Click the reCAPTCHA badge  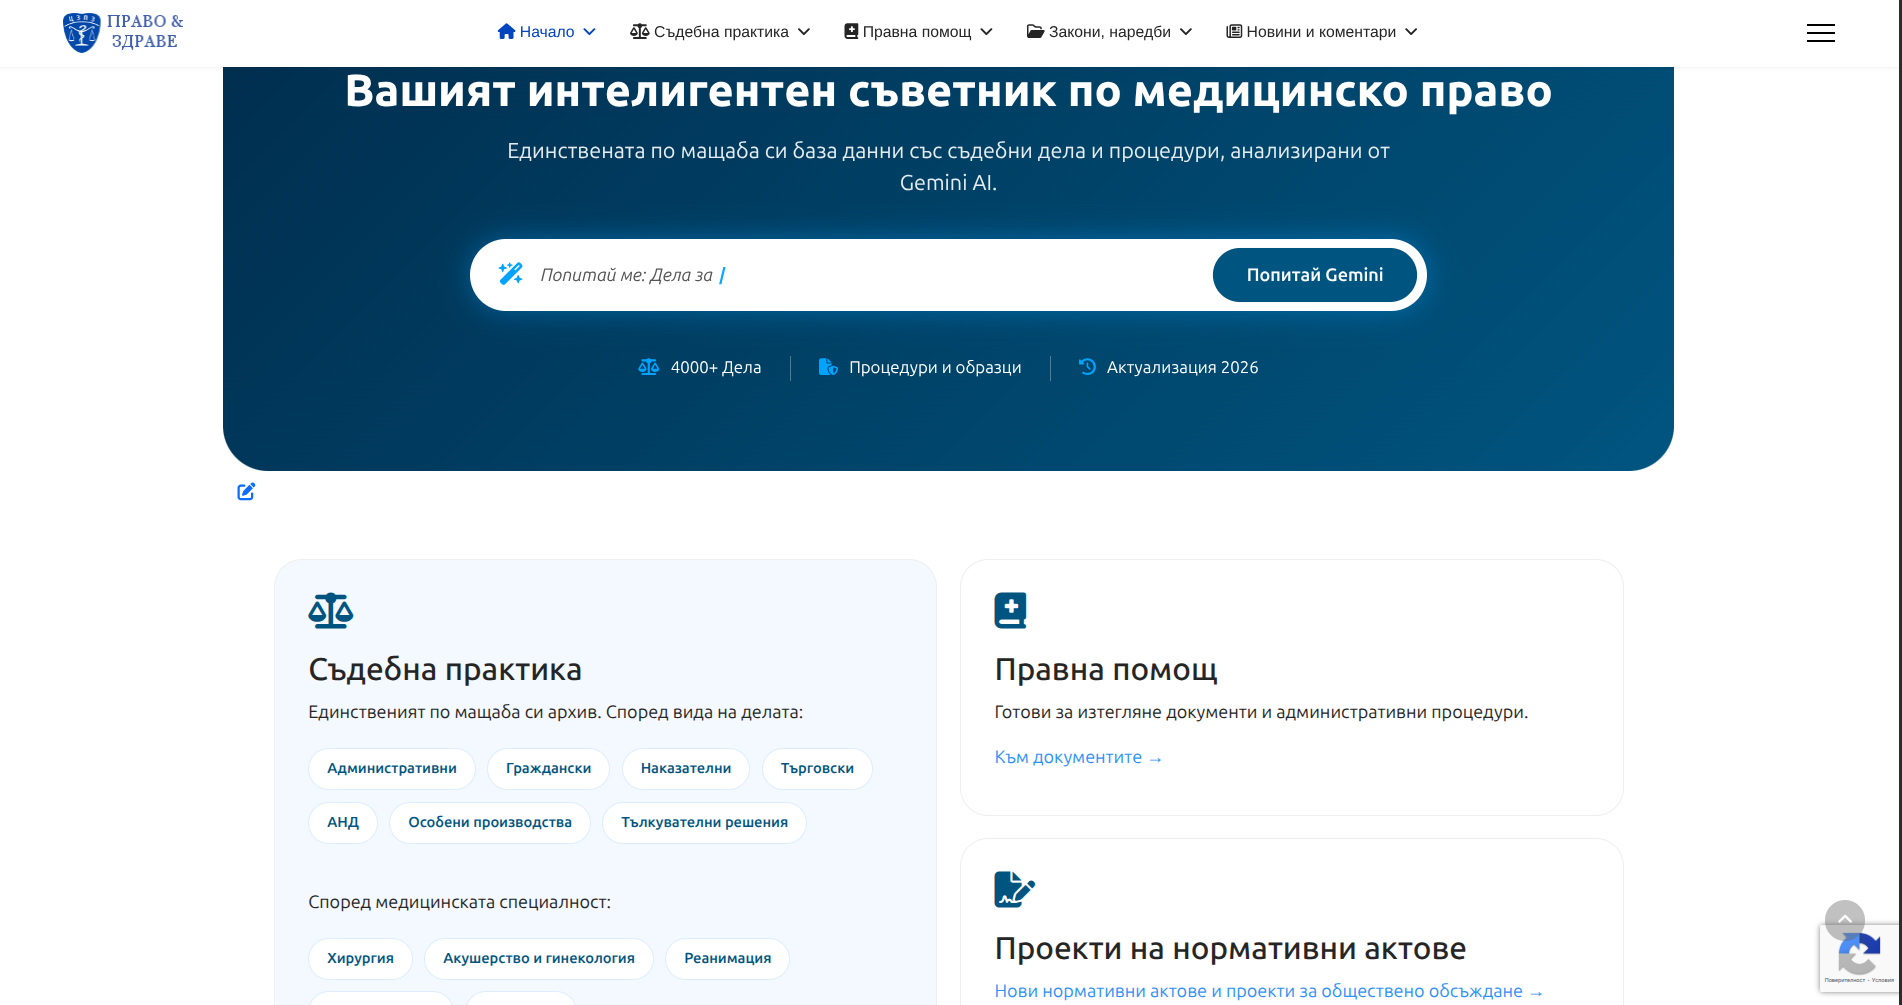(x=1859, y=958)
